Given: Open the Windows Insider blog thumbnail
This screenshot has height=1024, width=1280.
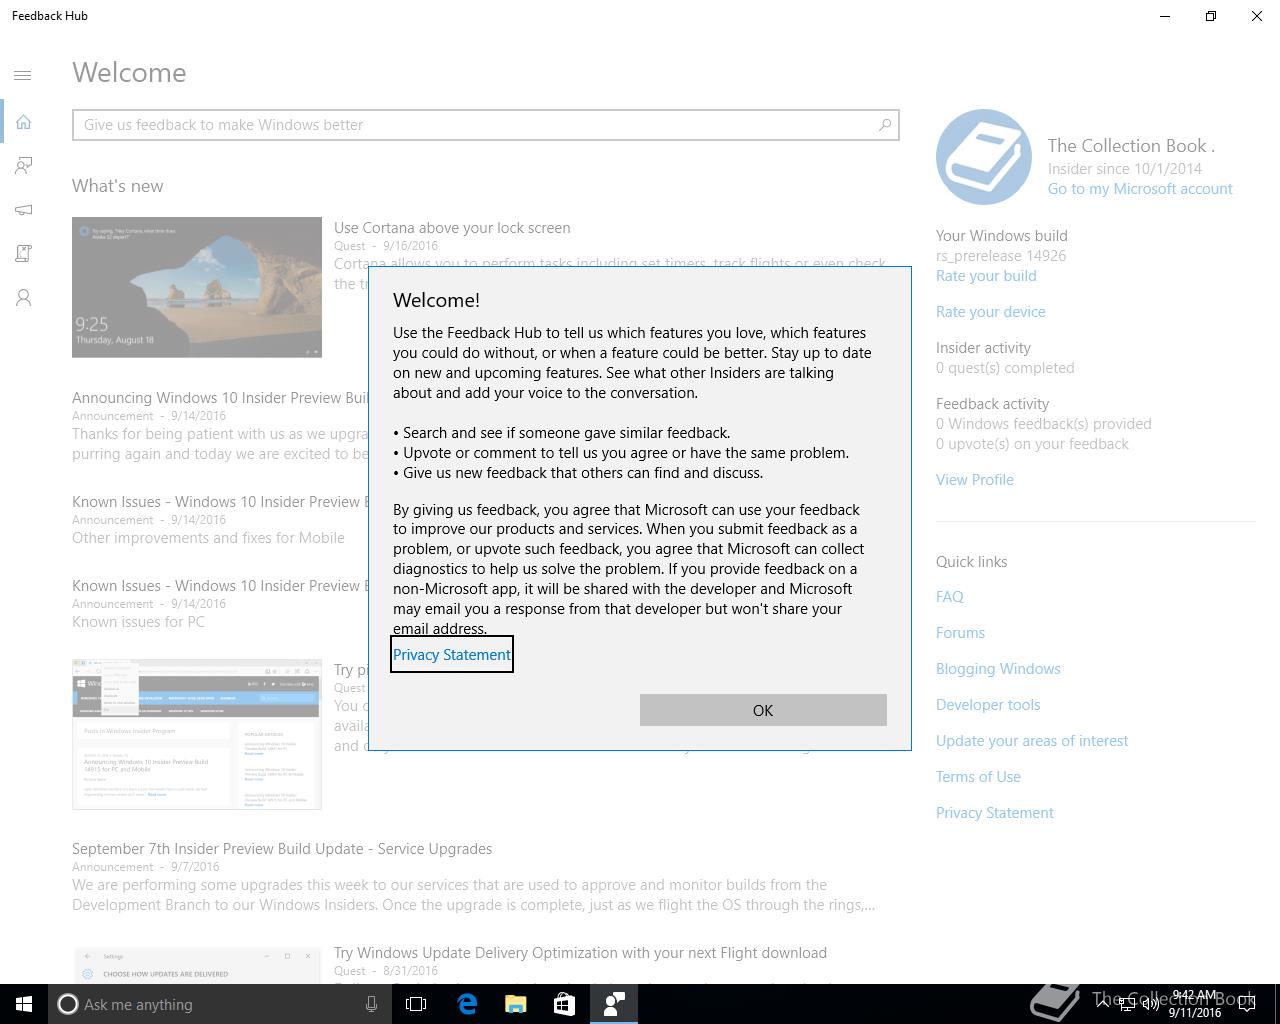Looking at the screenshot, I should click(197, 734).
